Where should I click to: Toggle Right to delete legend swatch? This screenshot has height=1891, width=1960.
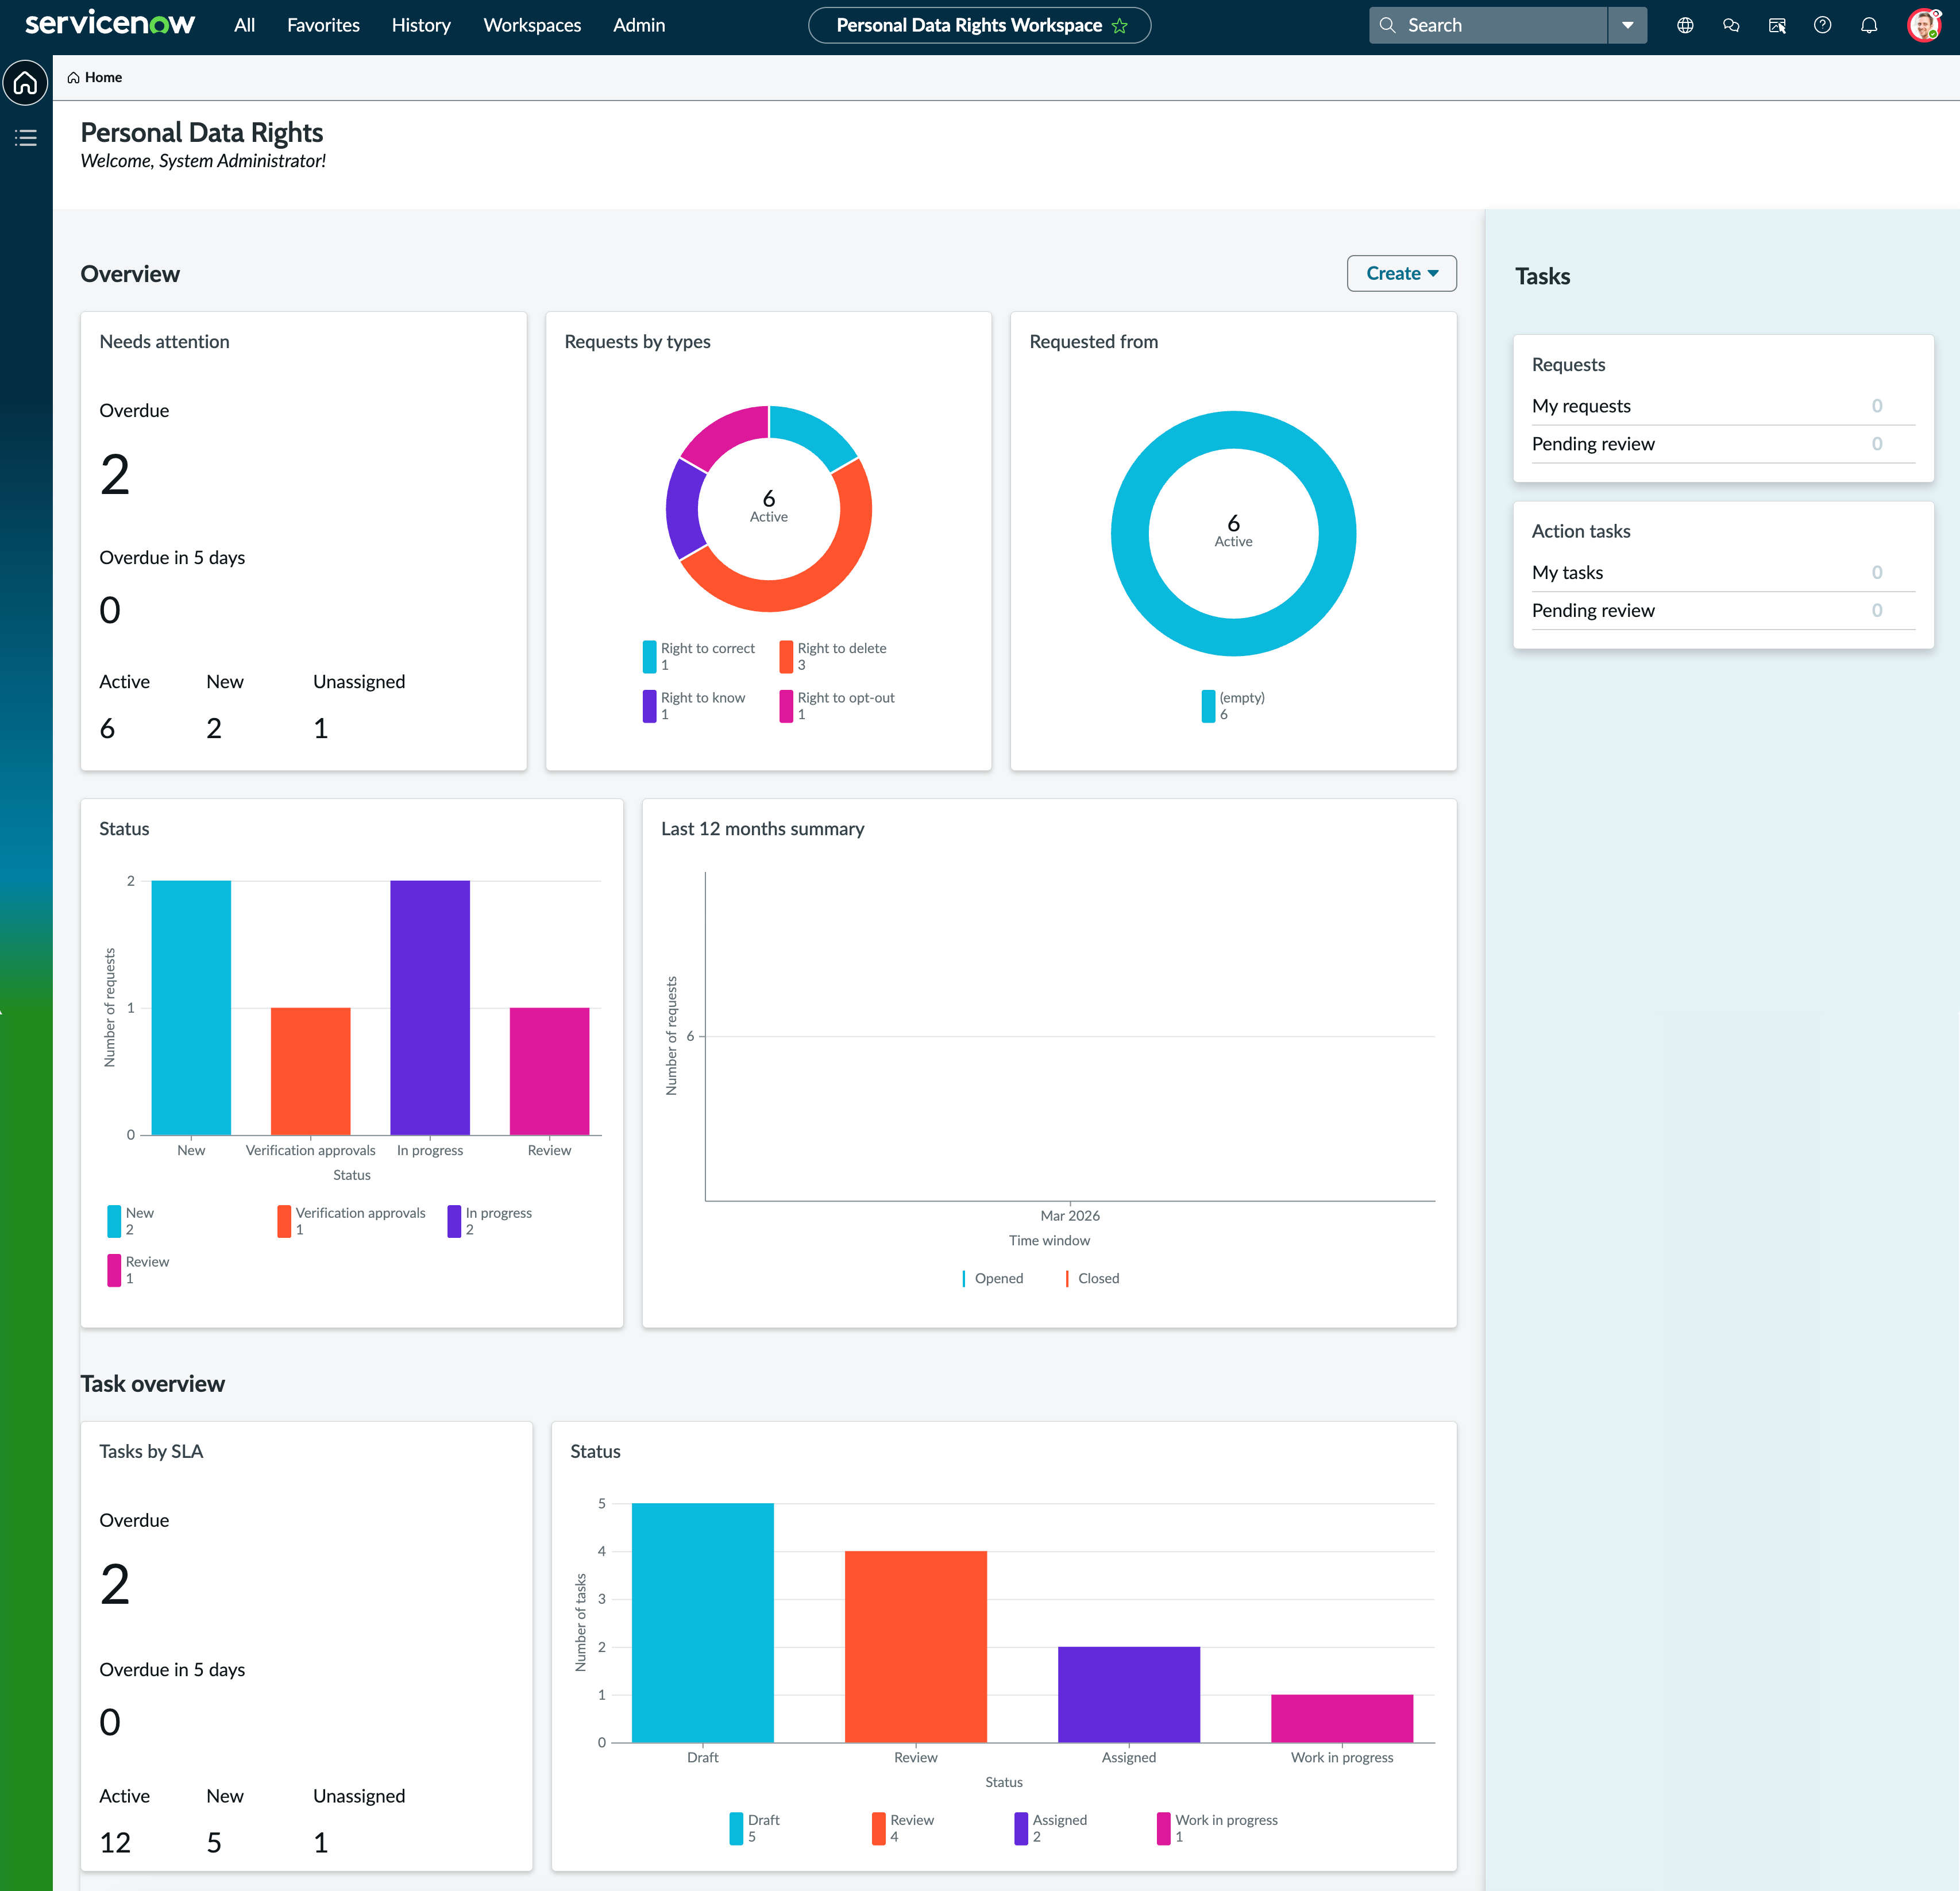pos(786,656)
